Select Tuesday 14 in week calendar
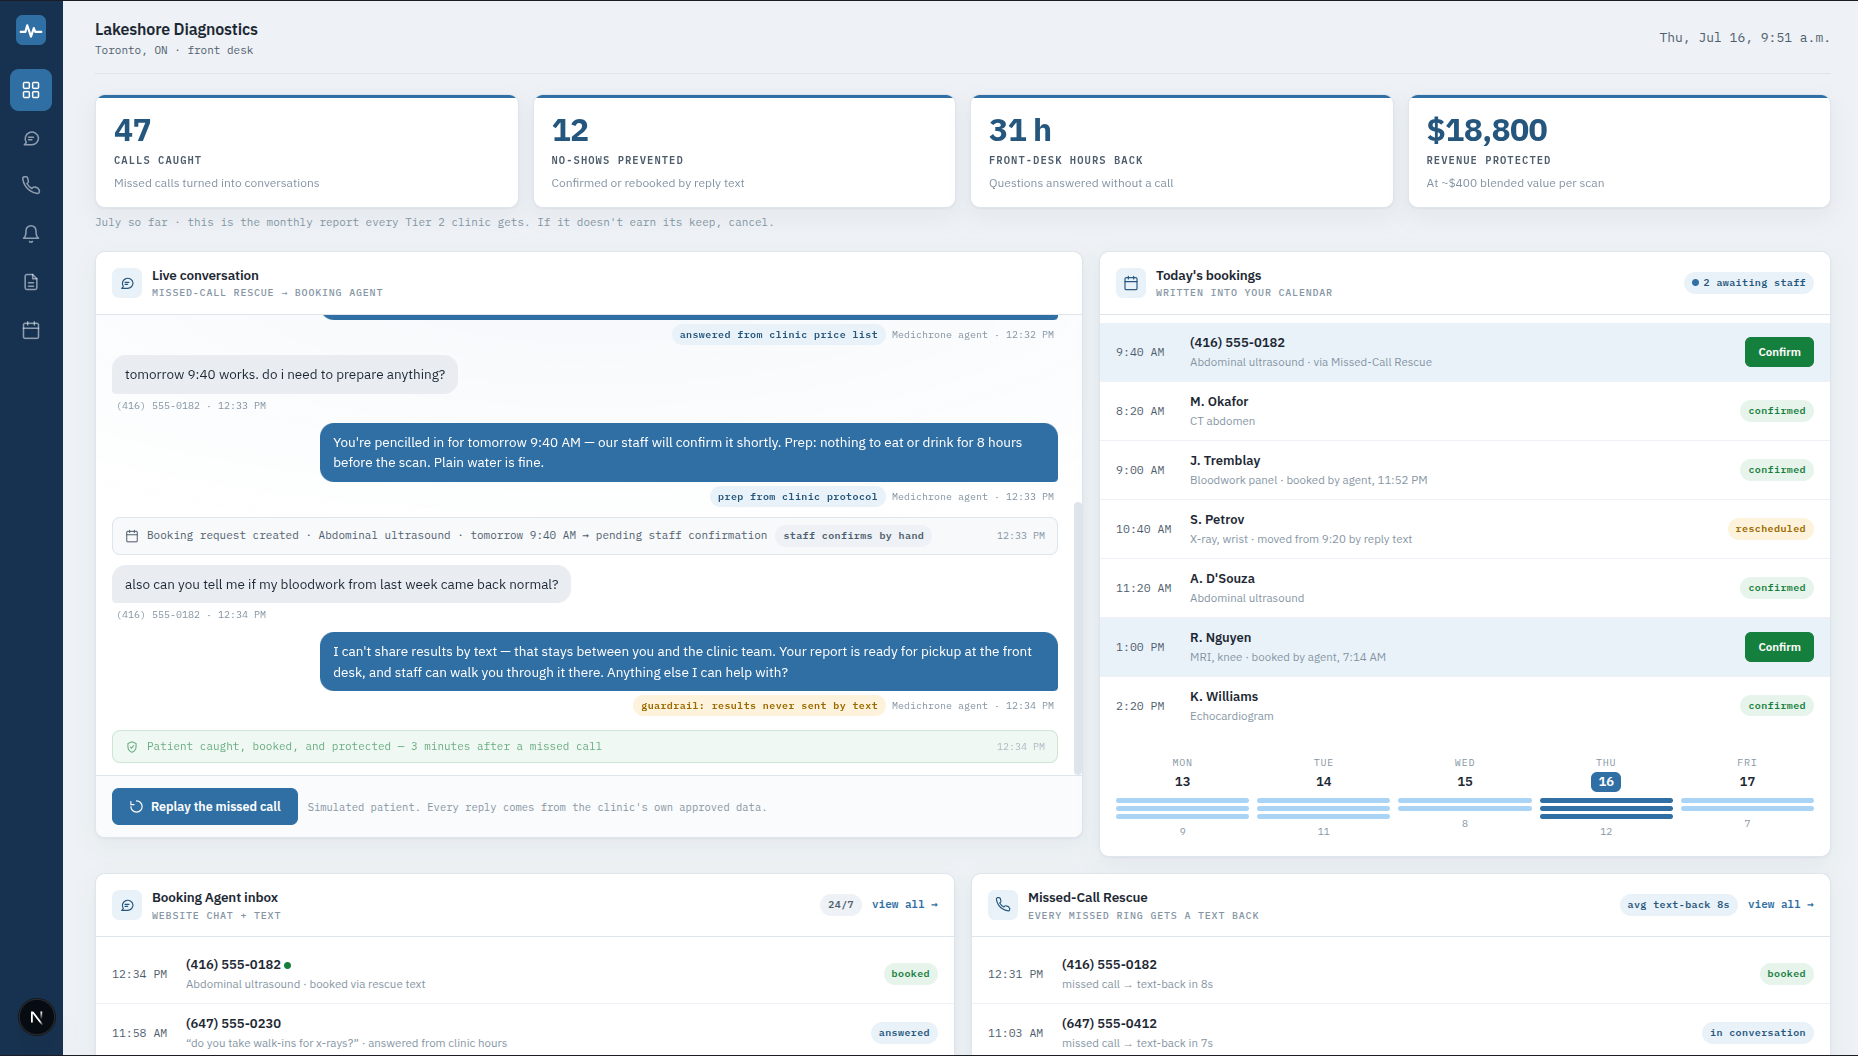 pyautogui.click(x=1323, y=796)
